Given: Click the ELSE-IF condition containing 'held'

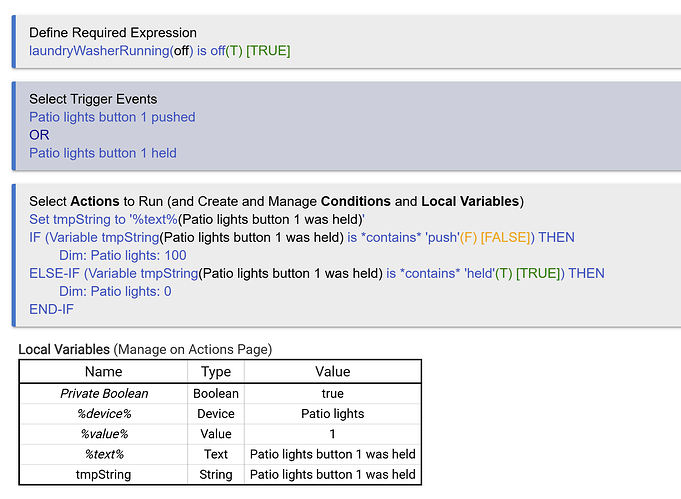Looking at the screenshot, I should 317,273.
